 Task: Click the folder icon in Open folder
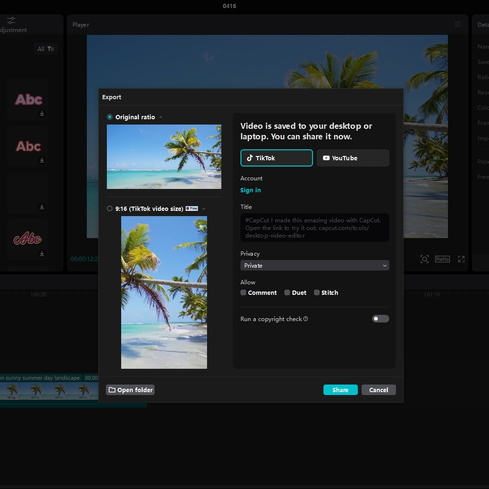(x=112, y=390)
